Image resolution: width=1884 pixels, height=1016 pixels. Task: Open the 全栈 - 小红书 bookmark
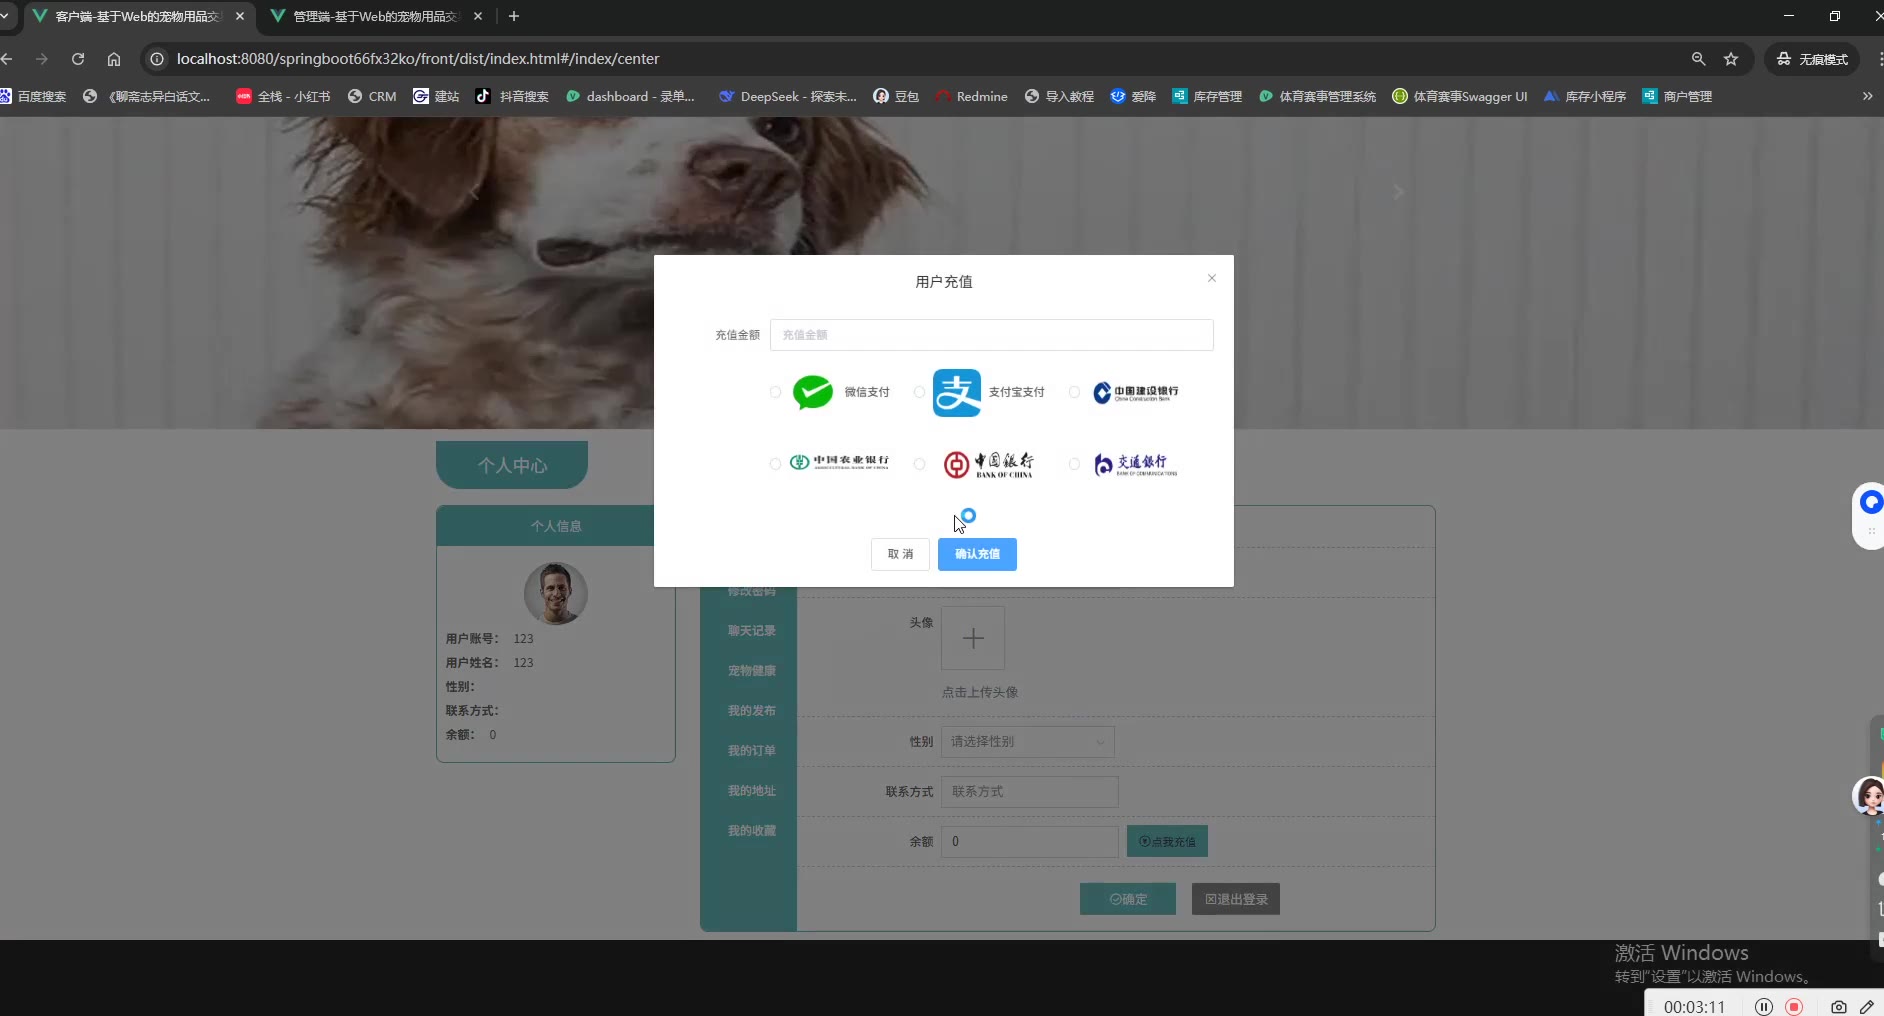click(283, 96)
